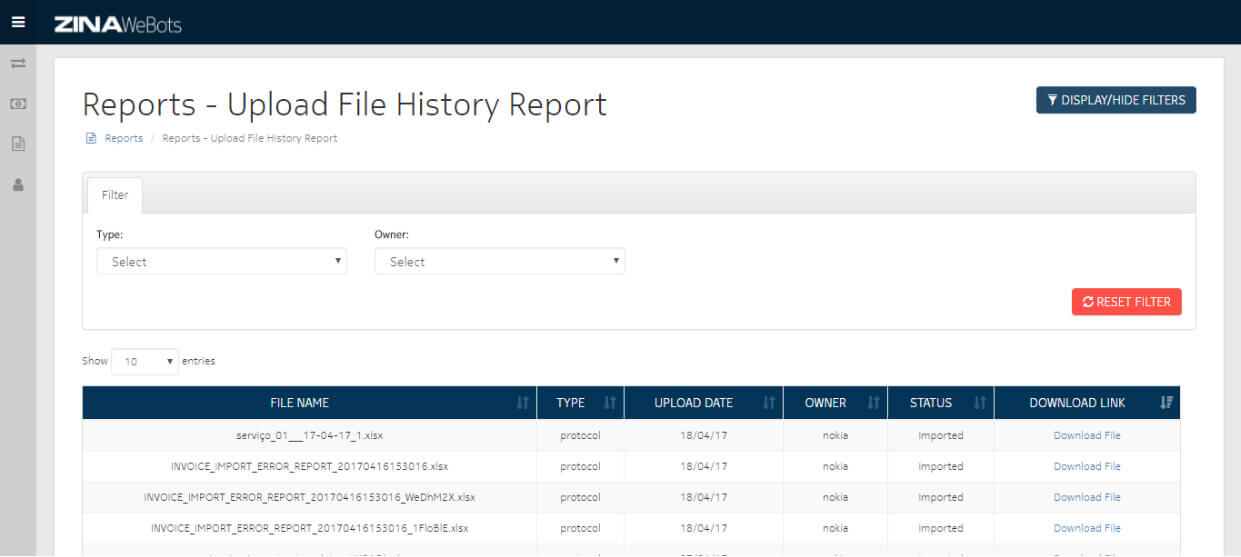This screenshot has height=557, width=1241.
Task: Sort by Owner column icon
Action: 873,403
